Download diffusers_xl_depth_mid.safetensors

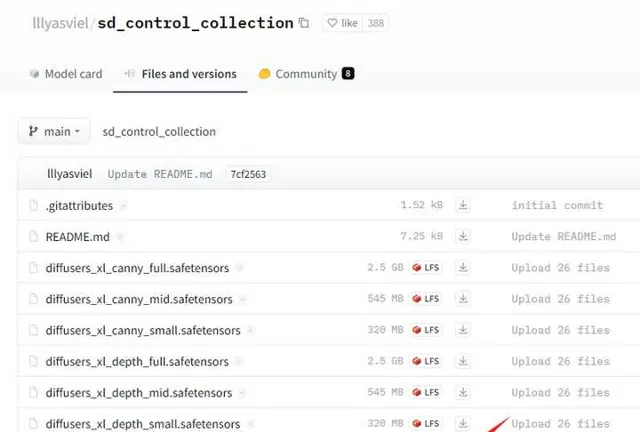coord(463,392)
